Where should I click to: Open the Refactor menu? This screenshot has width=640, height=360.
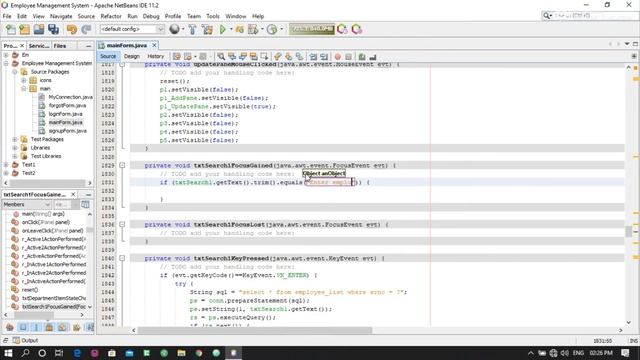pos(111,16)
